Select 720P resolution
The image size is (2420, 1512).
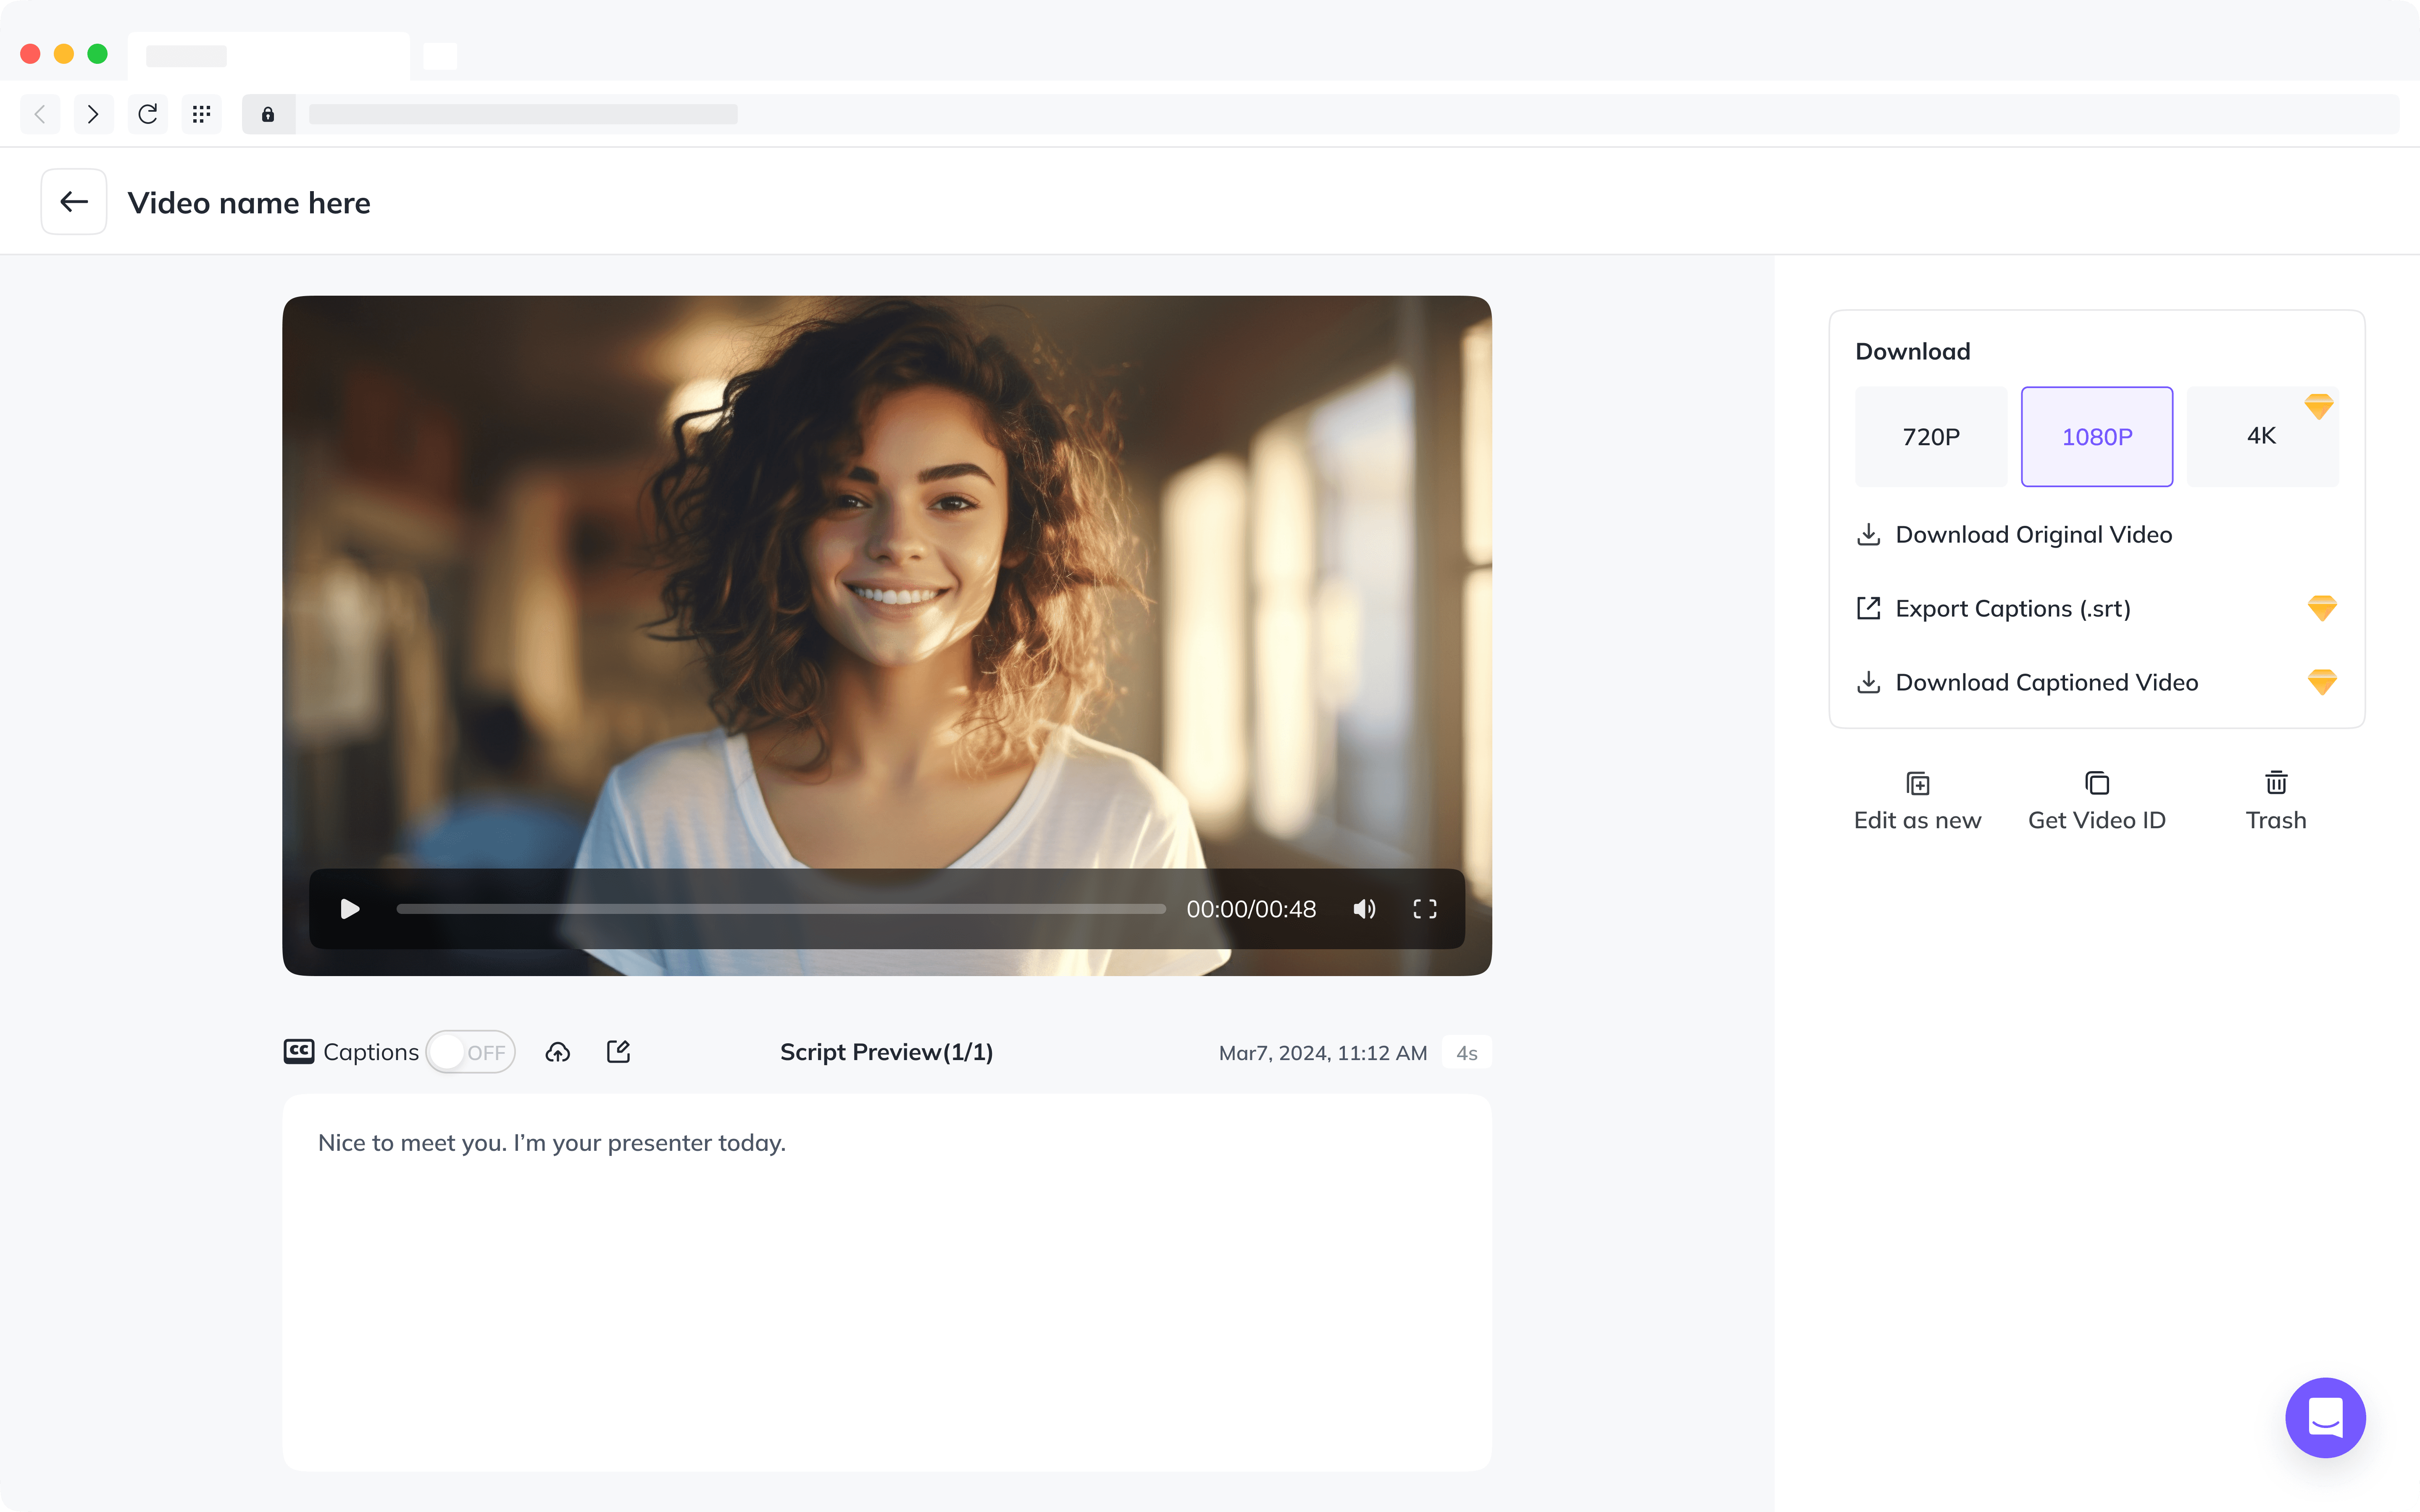(x=1930, y=437)
